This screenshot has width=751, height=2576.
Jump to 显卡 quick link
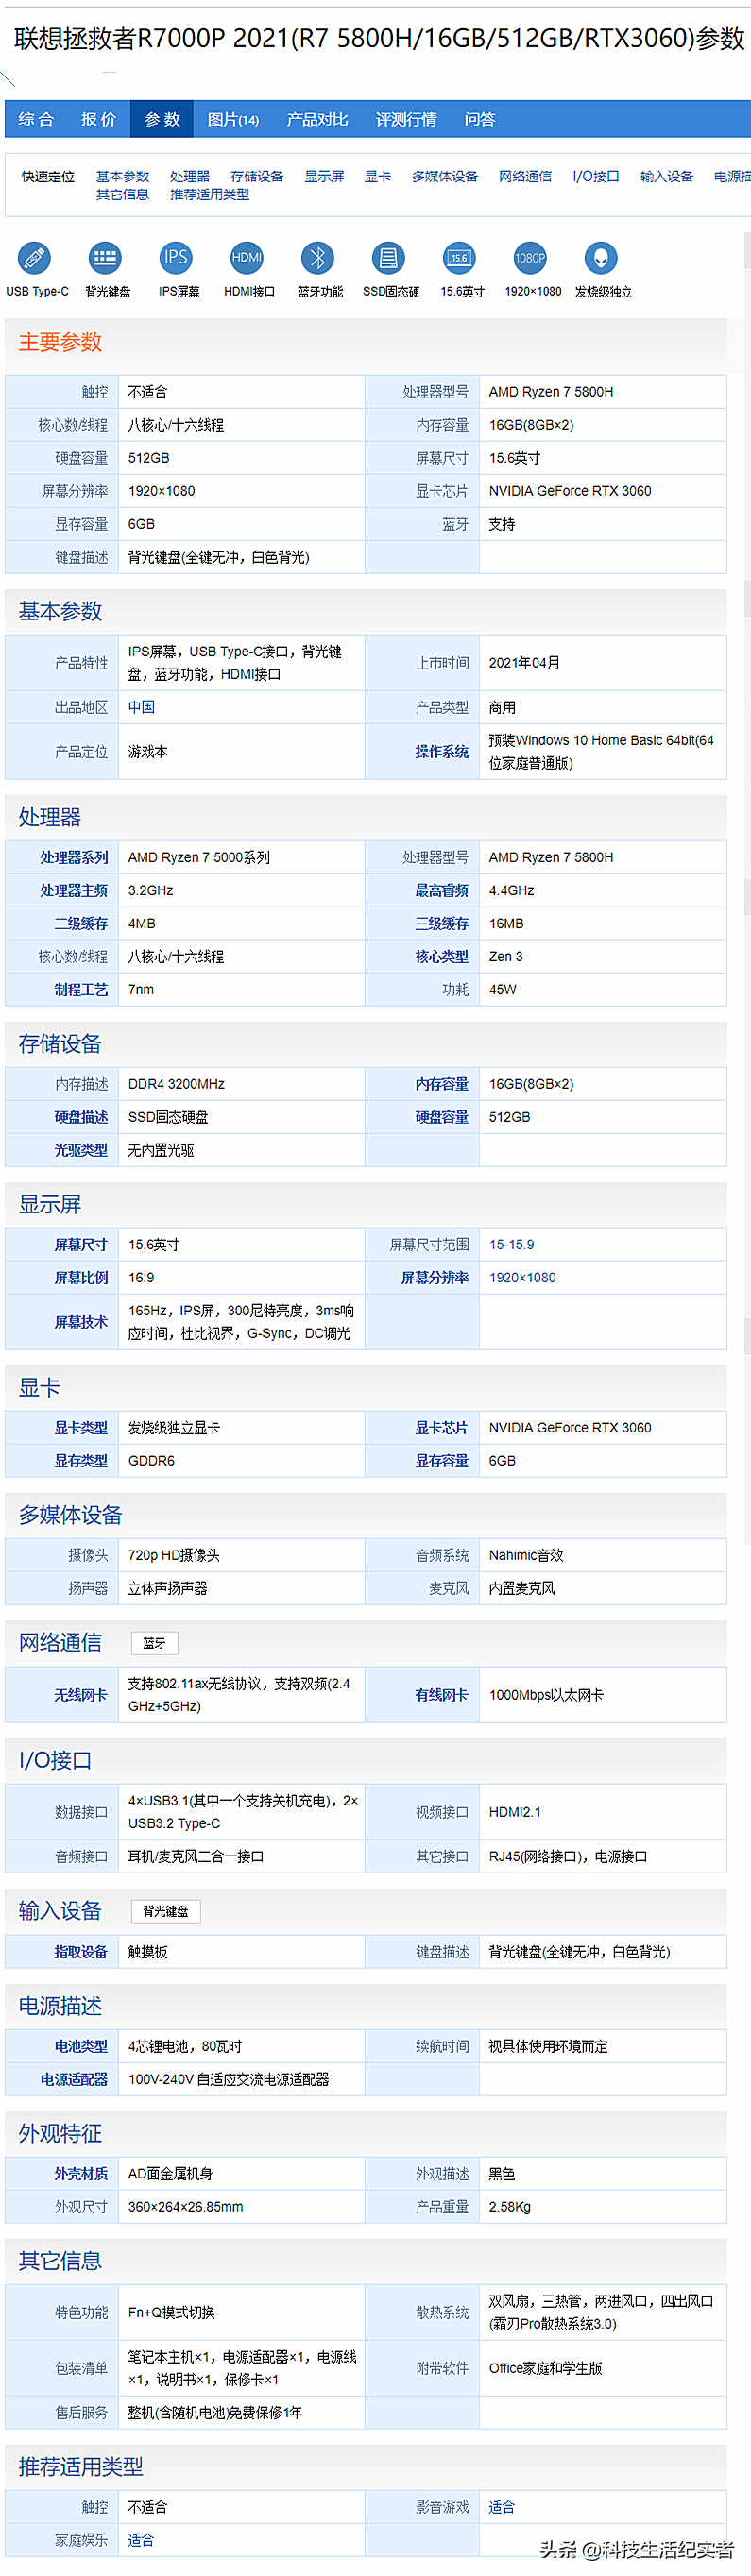tap(378, 176)
